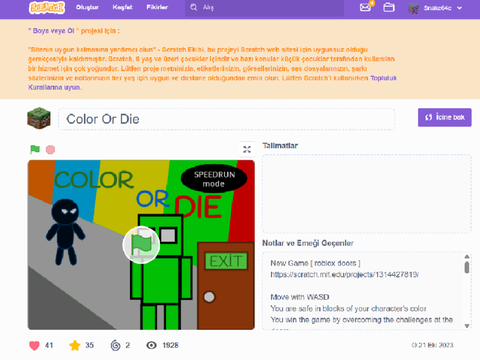The height and width of the screenshot is (360, 480).
Task: Start the project with the green flag
Action: coord(35,149)
